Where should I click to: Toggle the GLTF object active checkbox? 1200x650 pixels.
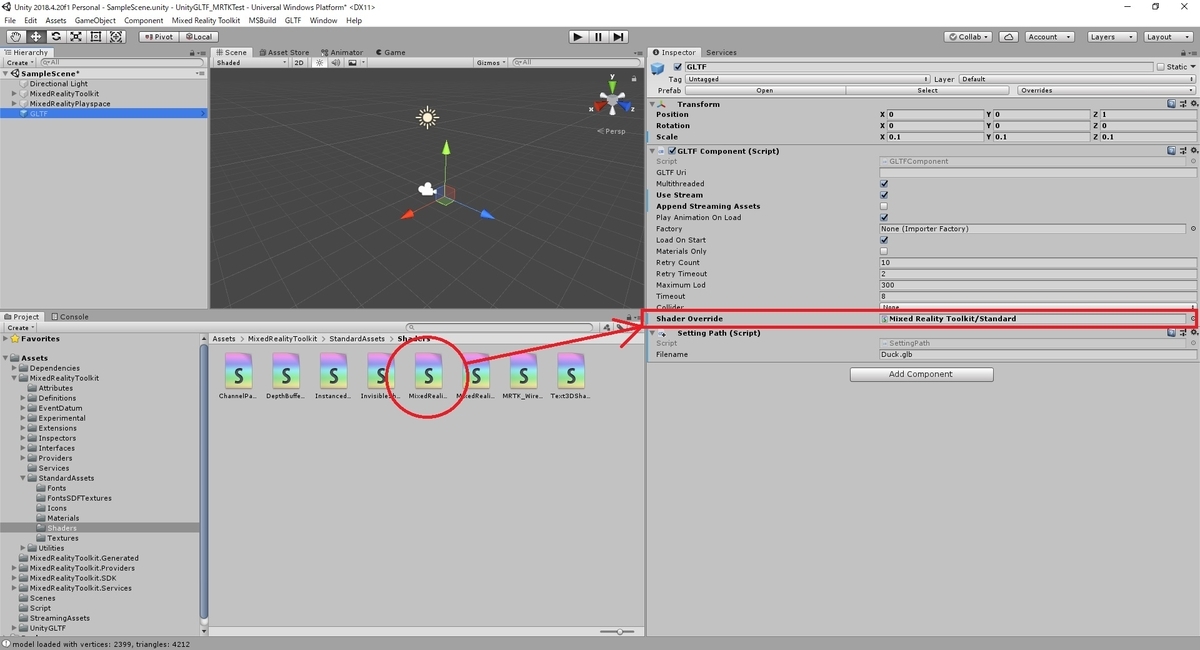point(676,67)
